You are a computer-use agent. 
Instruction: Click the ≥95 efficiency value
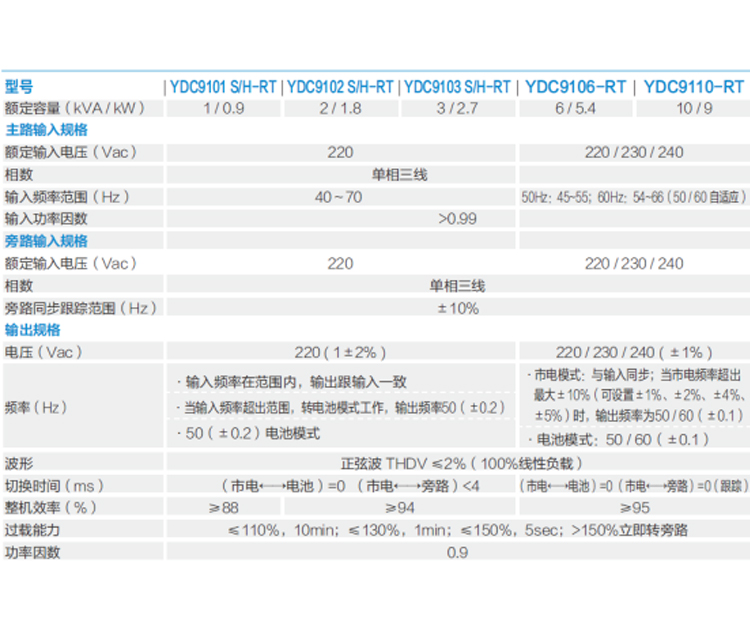pyautogui.click(x=634, y=508)
